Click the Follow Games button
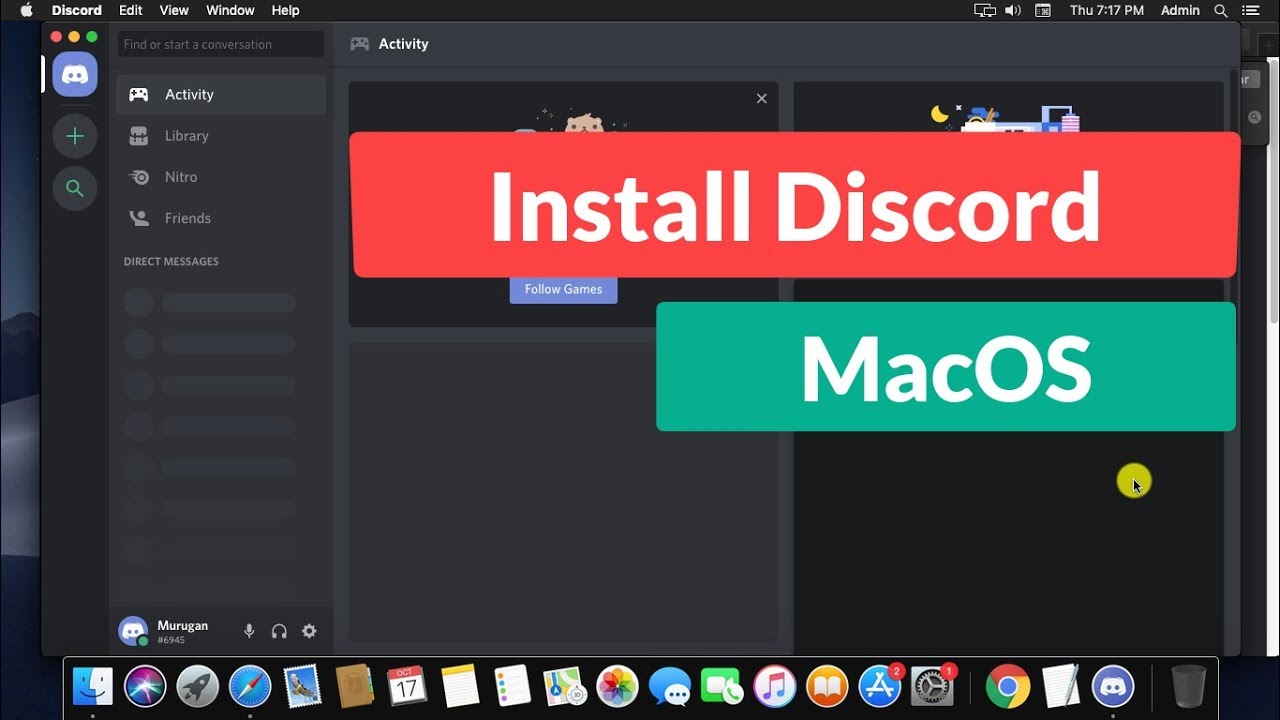 (x=563, y=289)
